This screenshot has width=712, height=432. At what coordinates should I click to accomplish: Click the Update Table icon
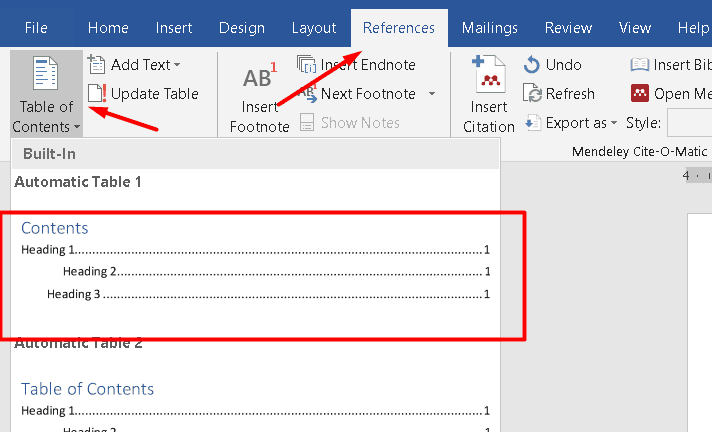coord(97,94)
